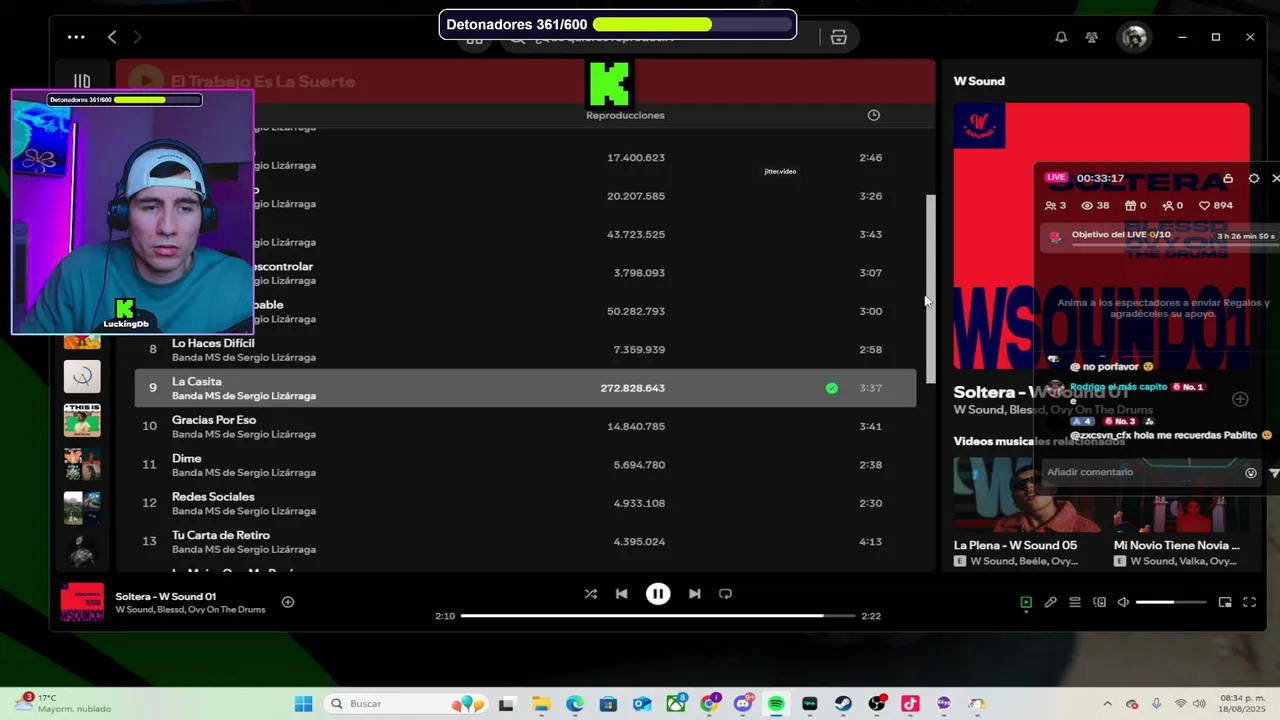Open the Windows Start menu
The width and height of the screenshot is (1280, 720).
(x=304, y=704)
